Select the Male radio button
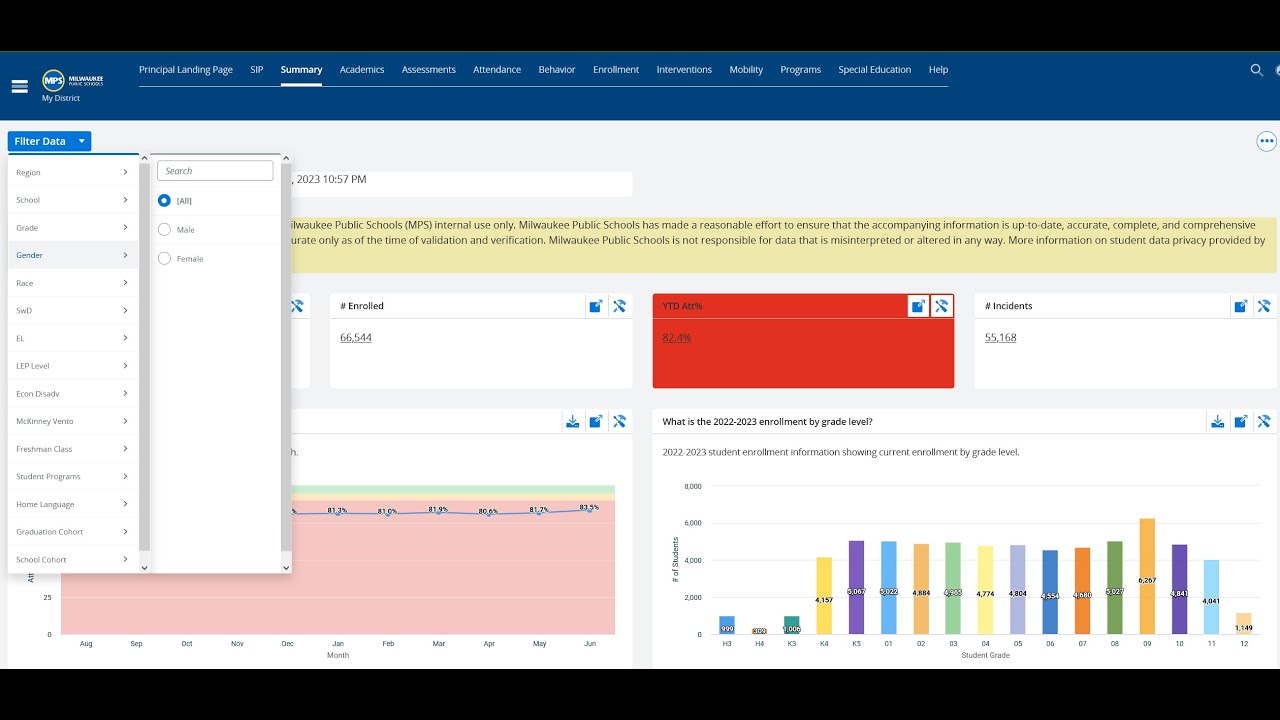The height and width of the screenshot is (720, 1280). pyautogui.click(x=164, y=230)
